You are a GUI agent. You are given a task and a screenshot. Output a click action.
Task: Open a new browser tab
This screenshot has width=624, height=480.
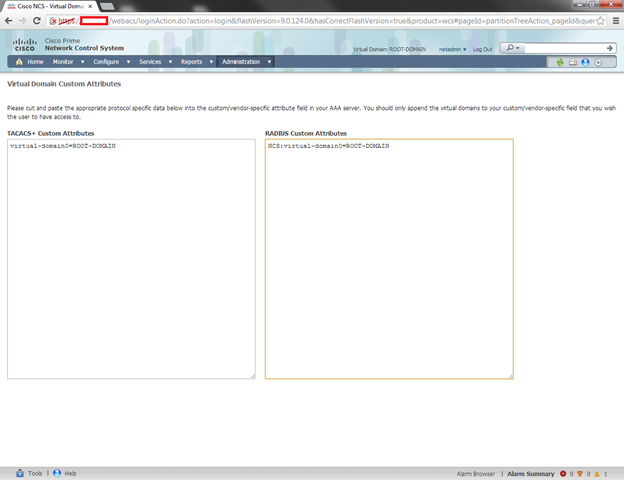point(107,6)
